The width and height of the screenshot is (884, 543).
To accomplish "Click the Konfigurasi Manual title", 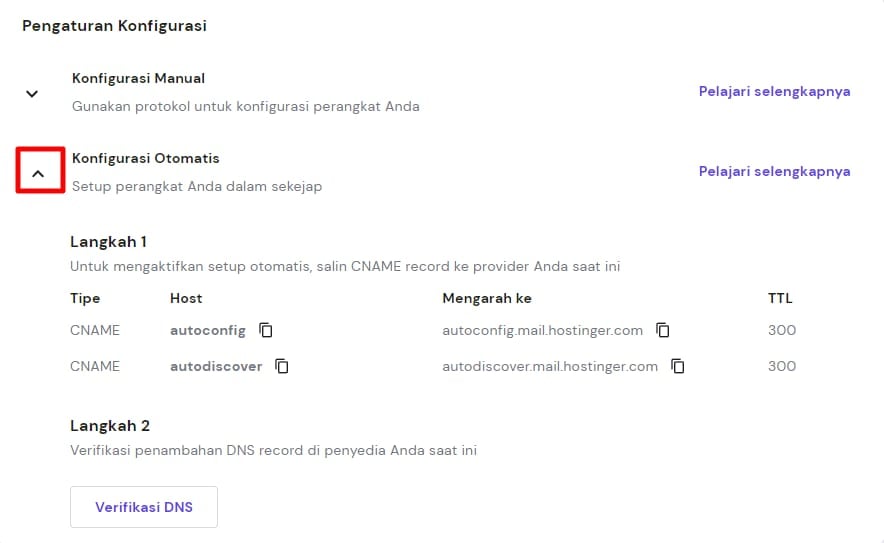I will [x=138, y=78].
